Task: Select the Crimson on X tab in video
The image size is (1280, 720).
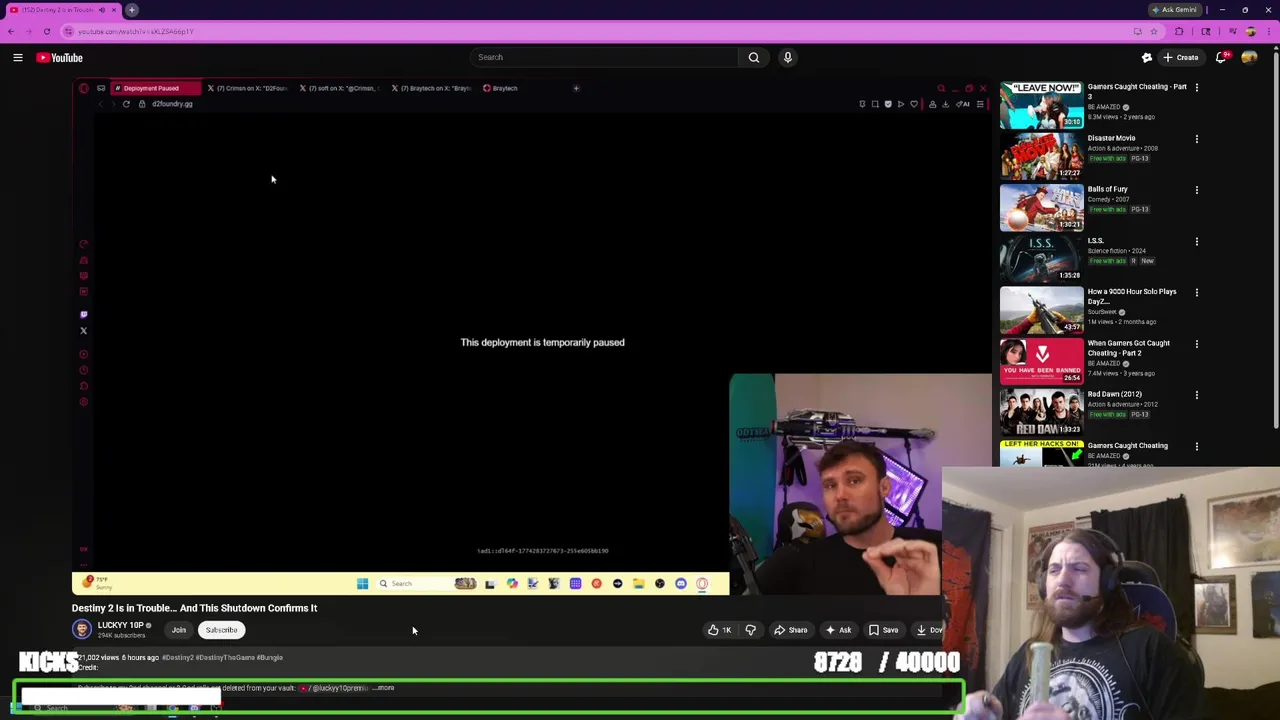Action: click(246, 88)
